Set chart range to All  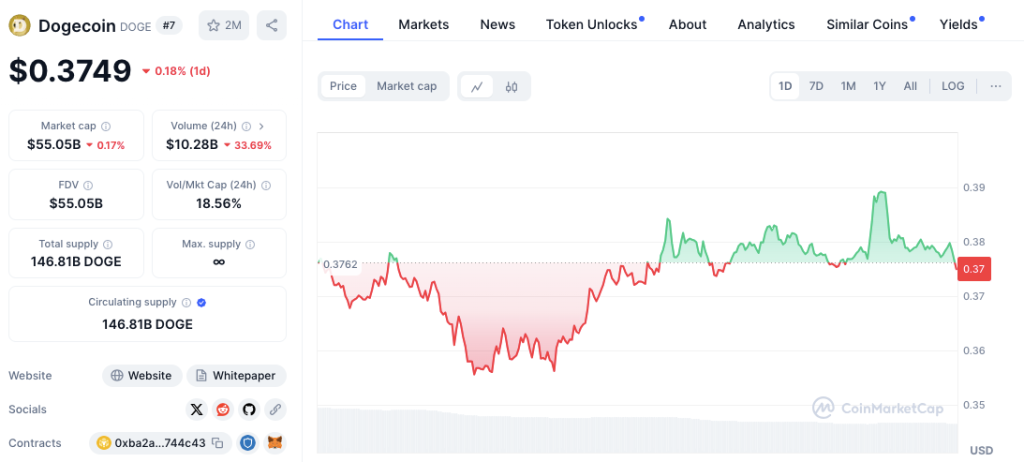coord(910,86)
